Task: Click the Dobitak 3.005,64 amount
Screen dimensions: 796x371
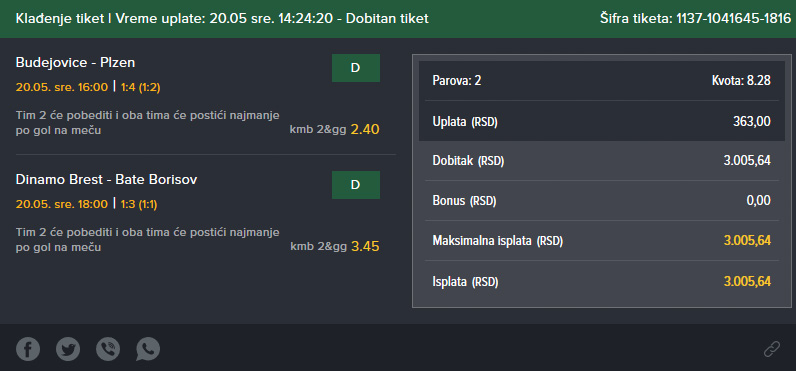Action: [747, 161]
